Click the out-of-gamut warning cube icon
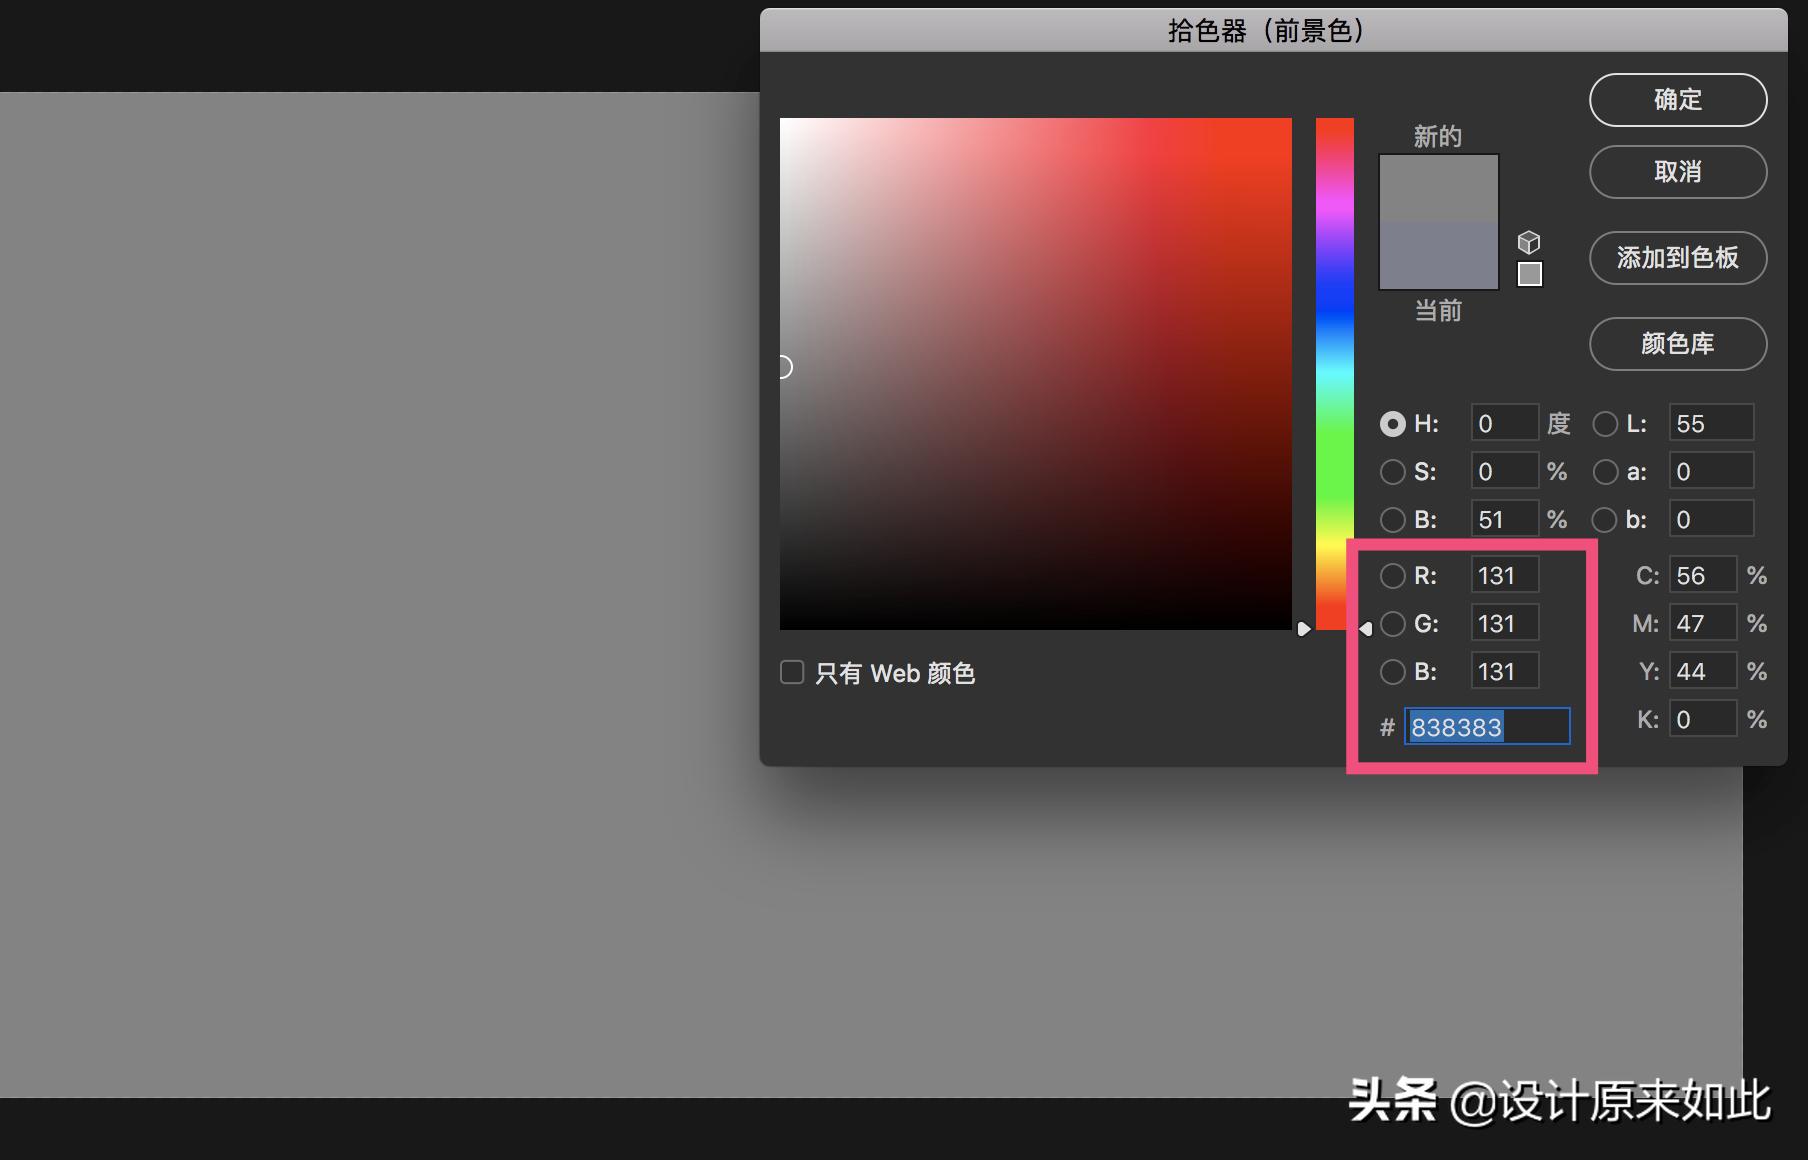The image size is (1808, 1160). point(1529,240)
